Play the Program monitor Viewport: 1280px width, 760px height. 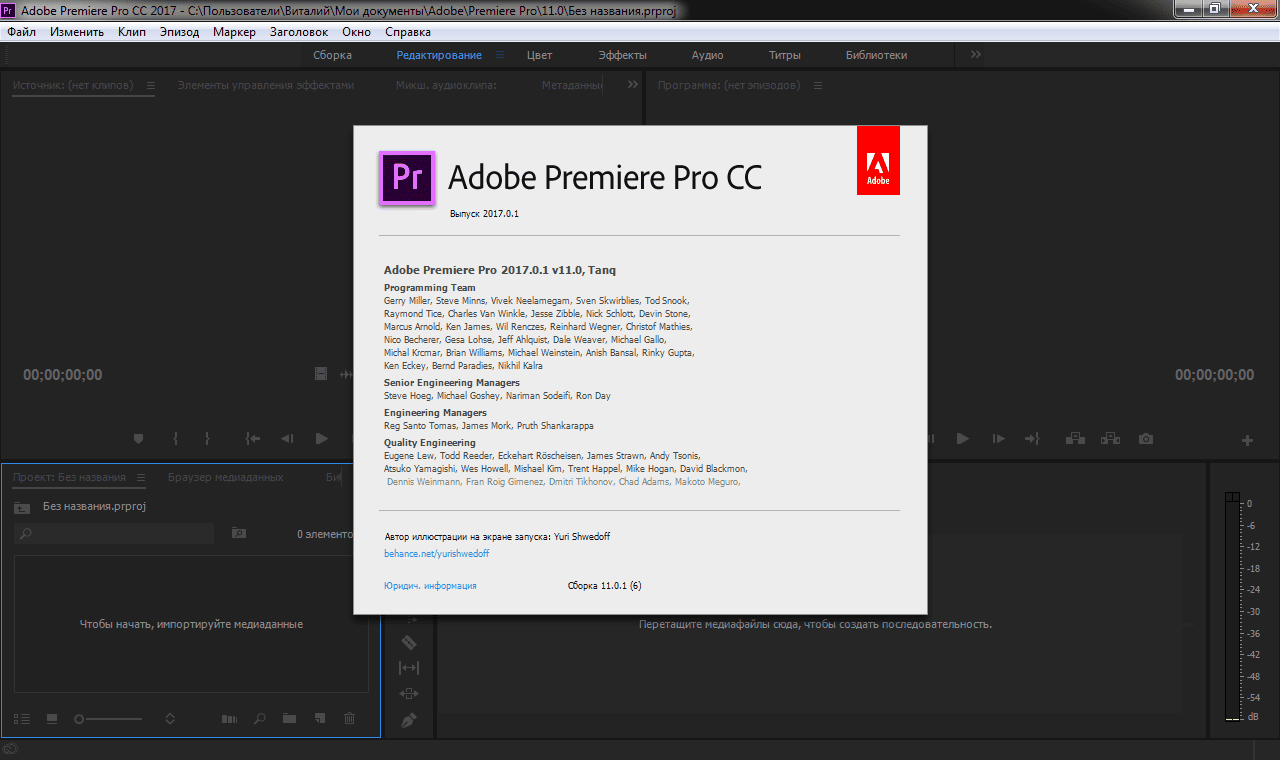963,438
